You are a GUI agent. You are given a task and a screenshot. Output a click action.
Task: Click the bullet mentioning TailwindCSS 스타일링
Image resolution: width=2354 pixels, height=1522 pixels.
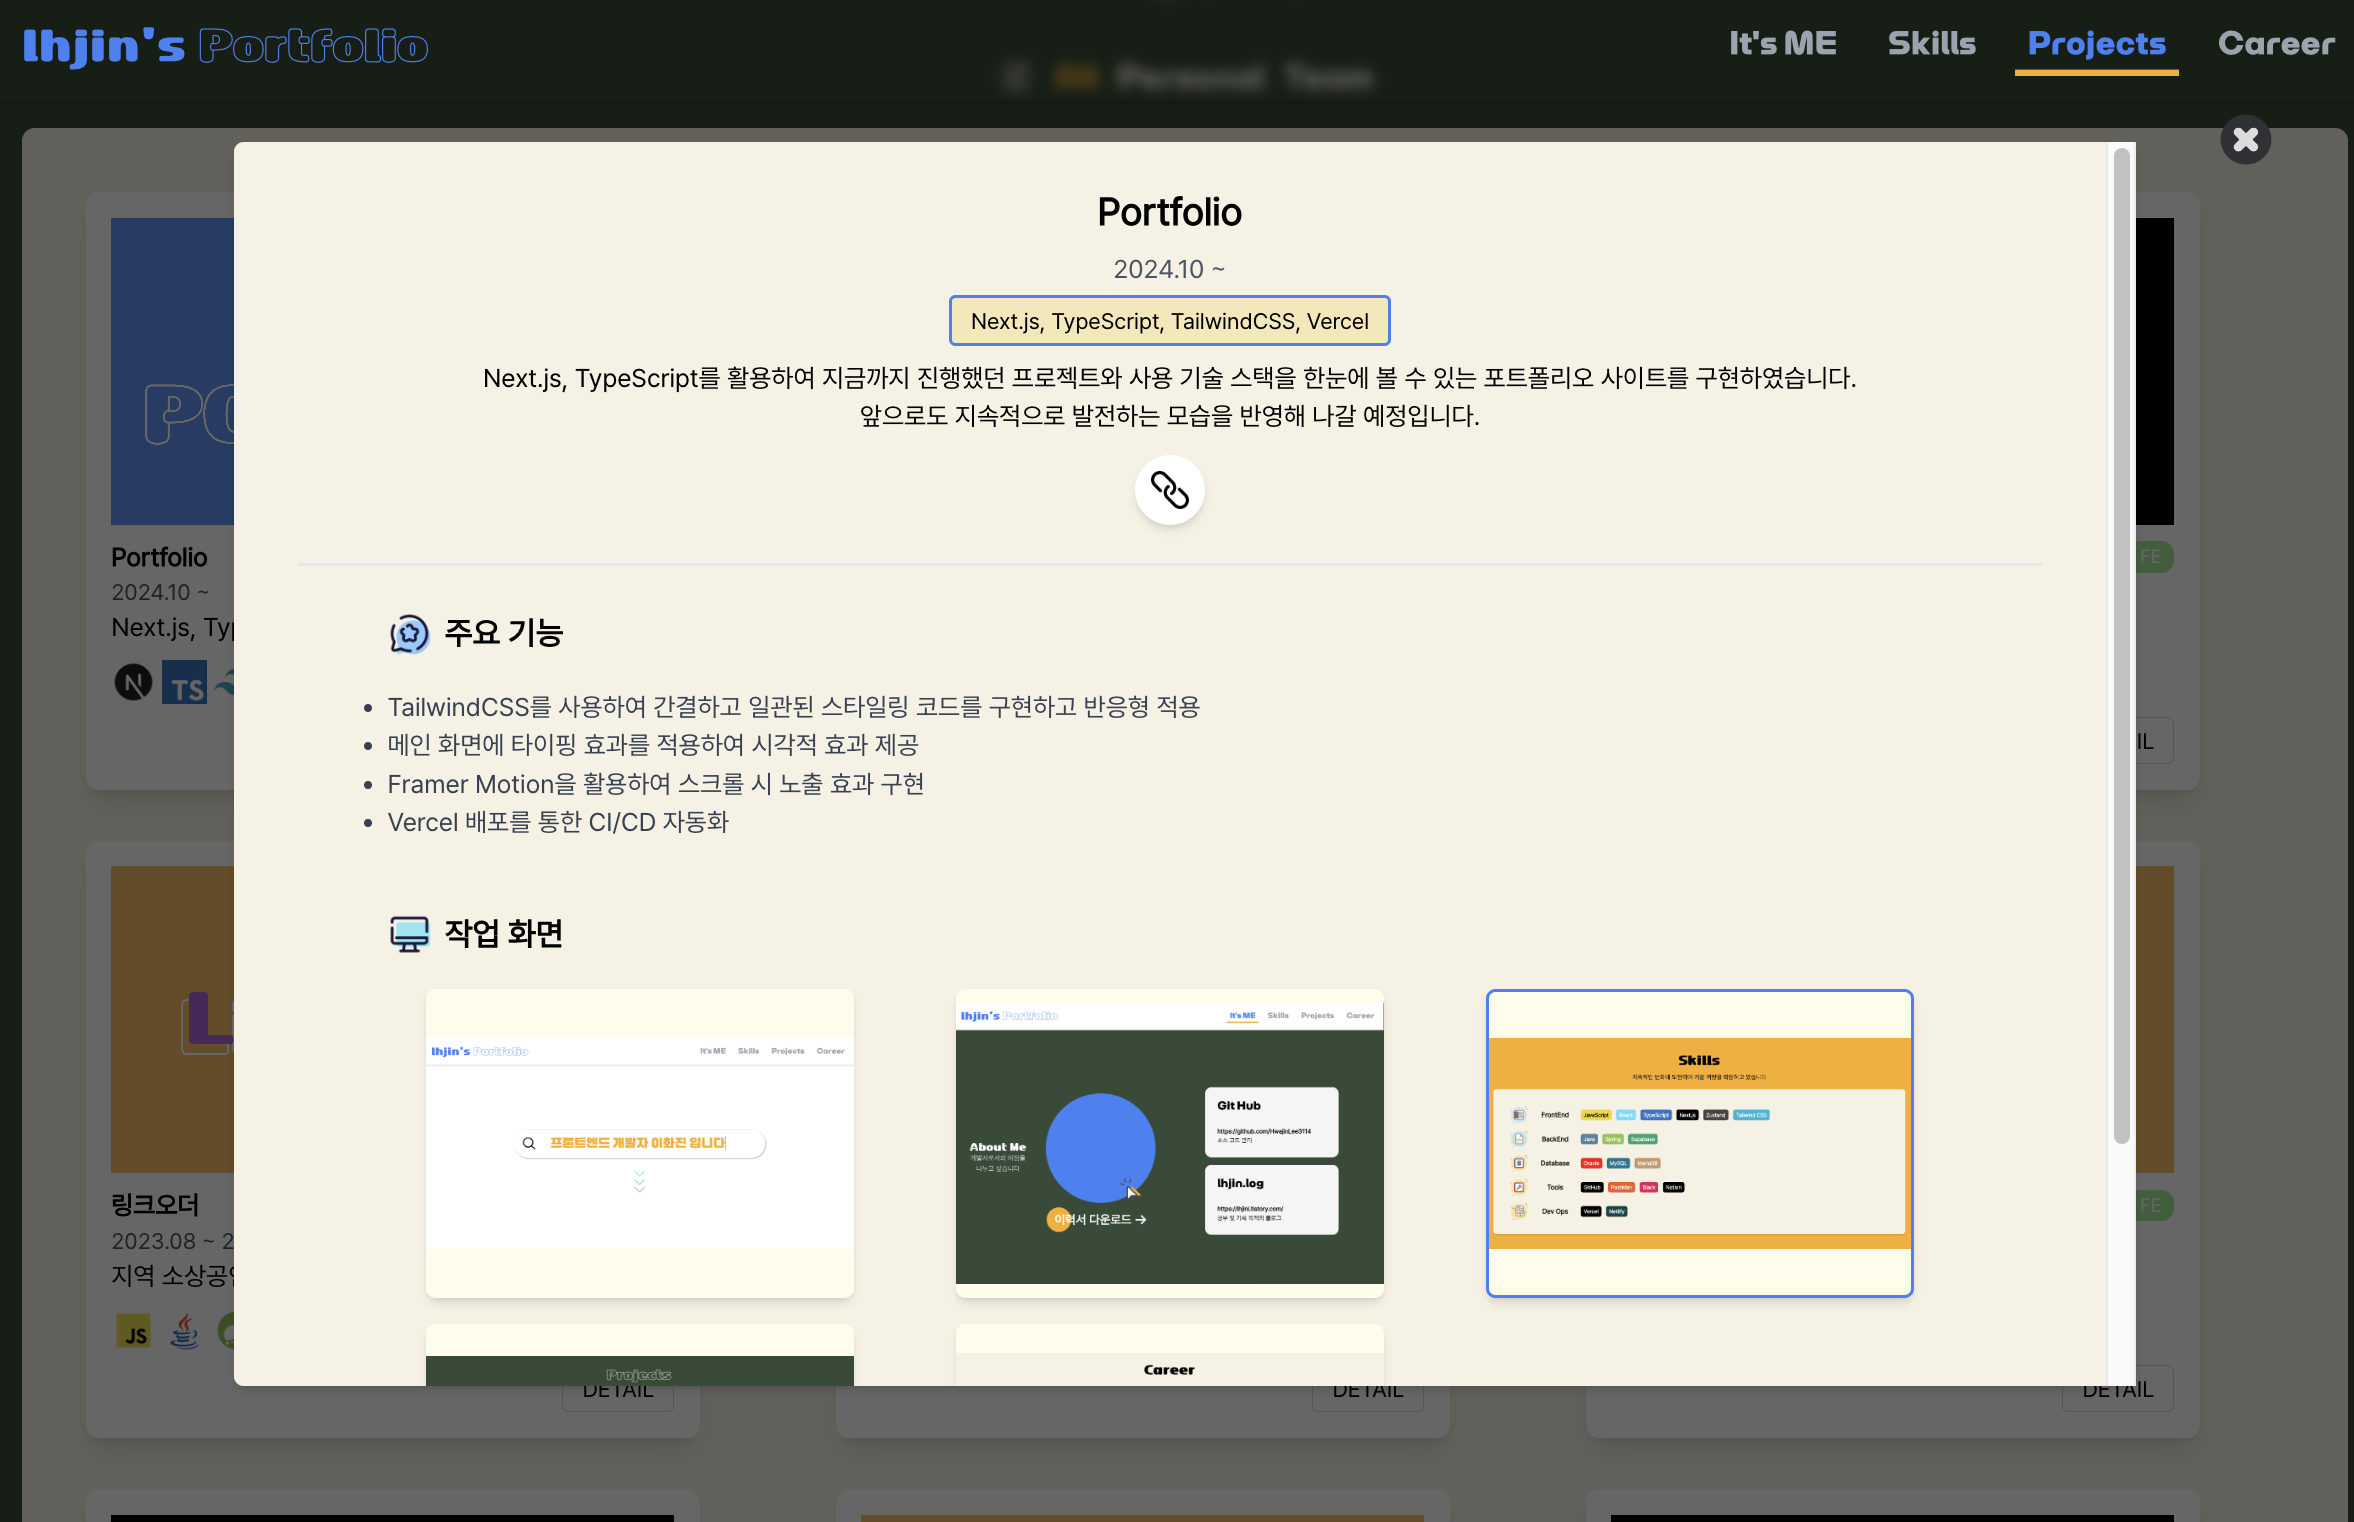point(793,707)
